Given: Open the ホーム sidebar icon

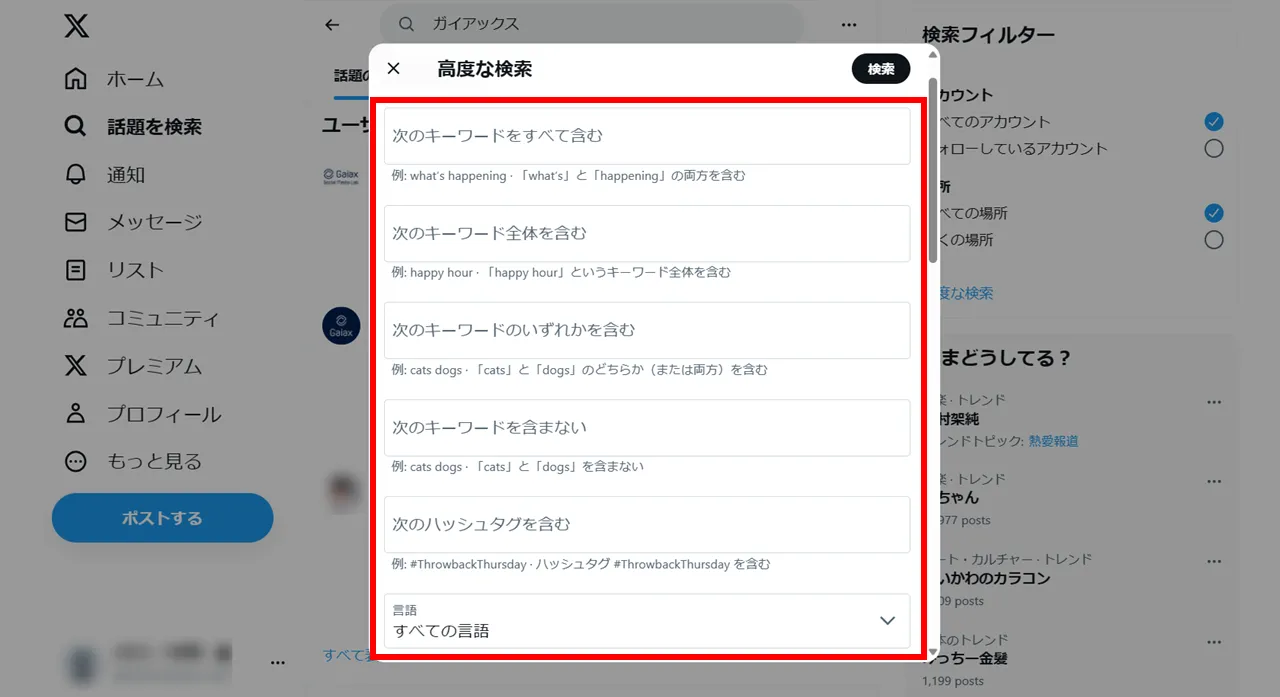Looking at the screenshot, I should click(x=75, y=78).
